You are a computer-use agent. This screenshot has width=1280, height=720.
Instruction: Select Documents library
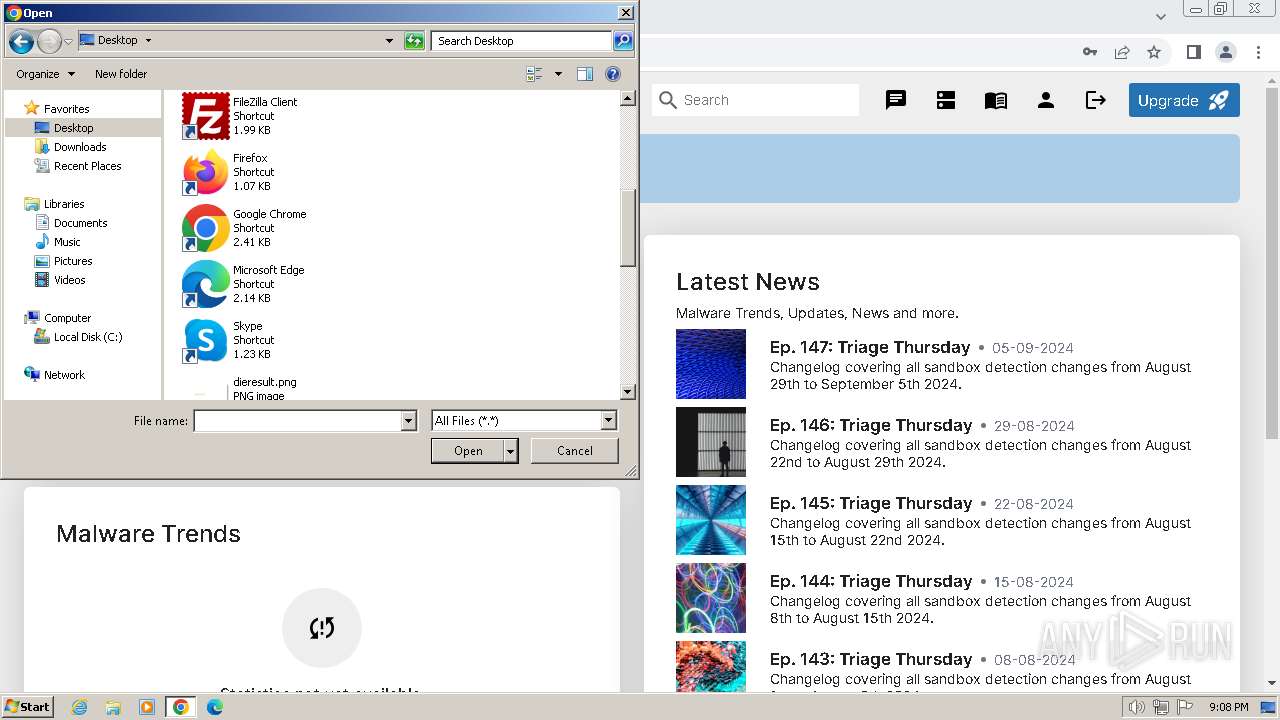80,223
